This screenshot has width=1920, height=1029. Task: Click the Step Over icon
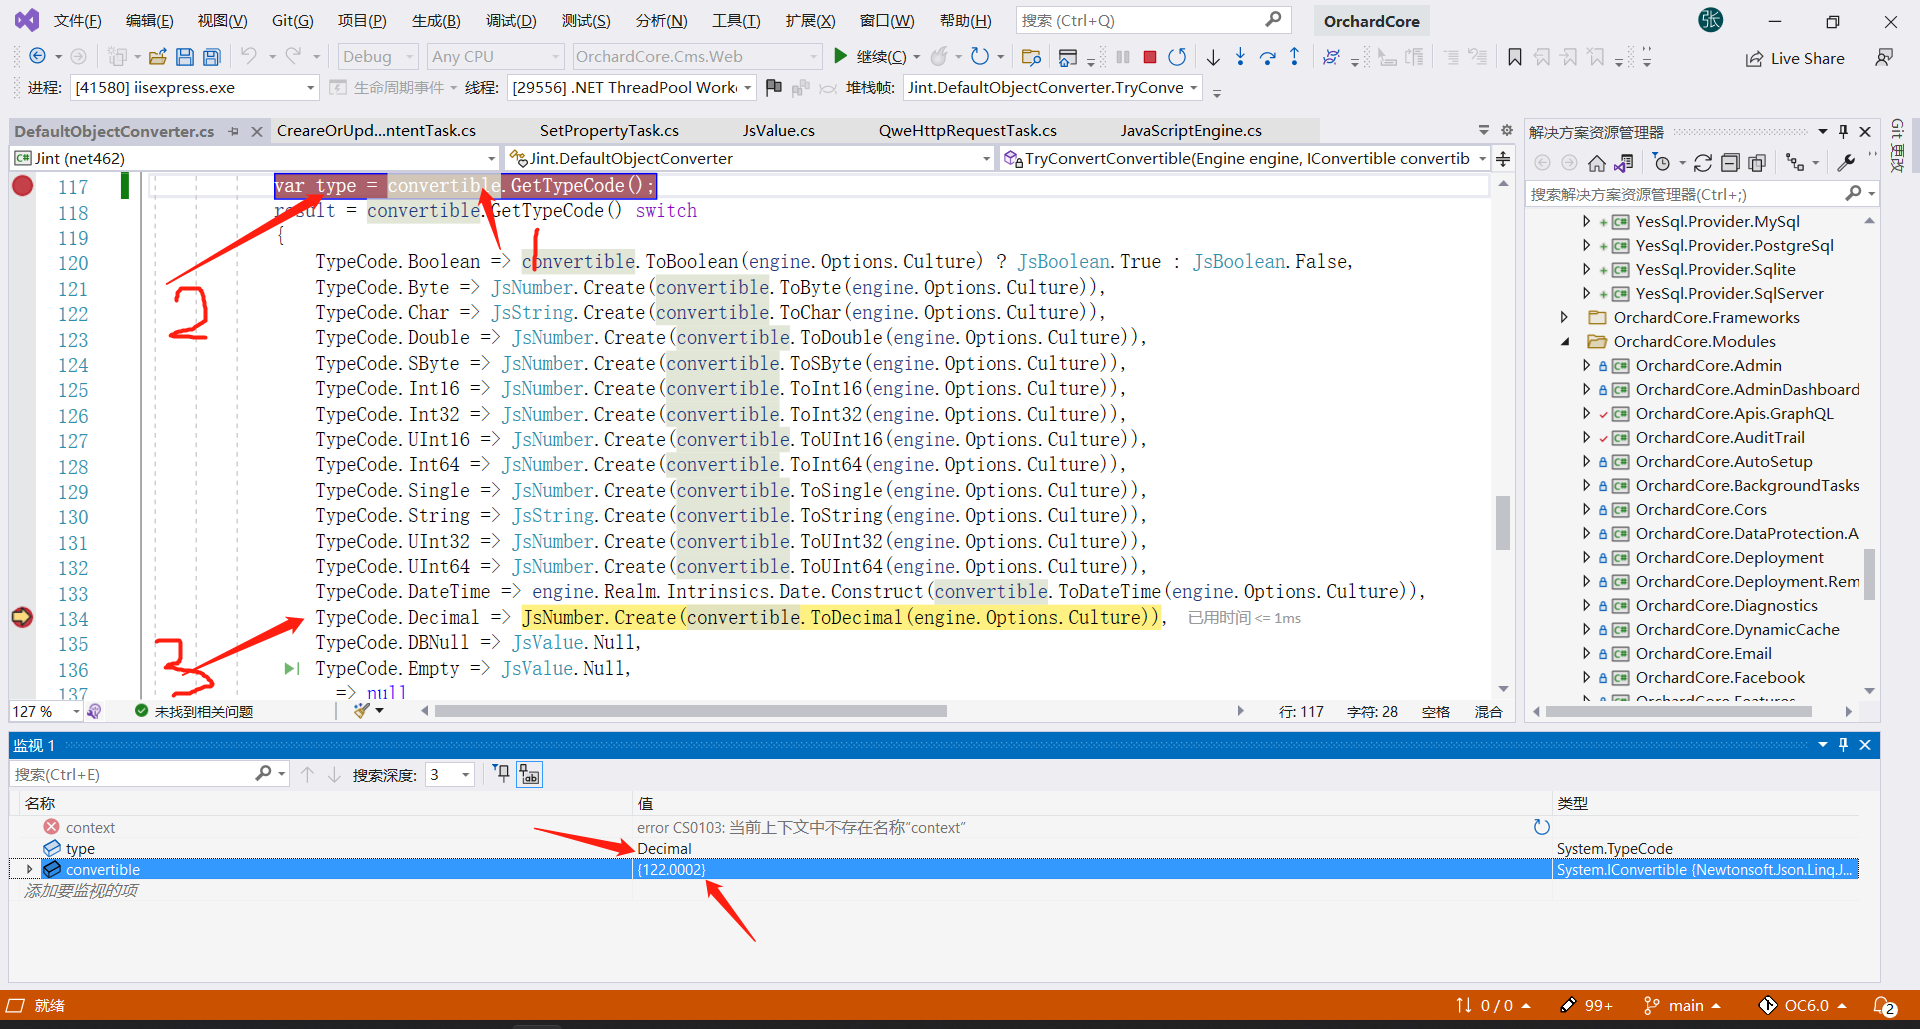point(1268,57)
